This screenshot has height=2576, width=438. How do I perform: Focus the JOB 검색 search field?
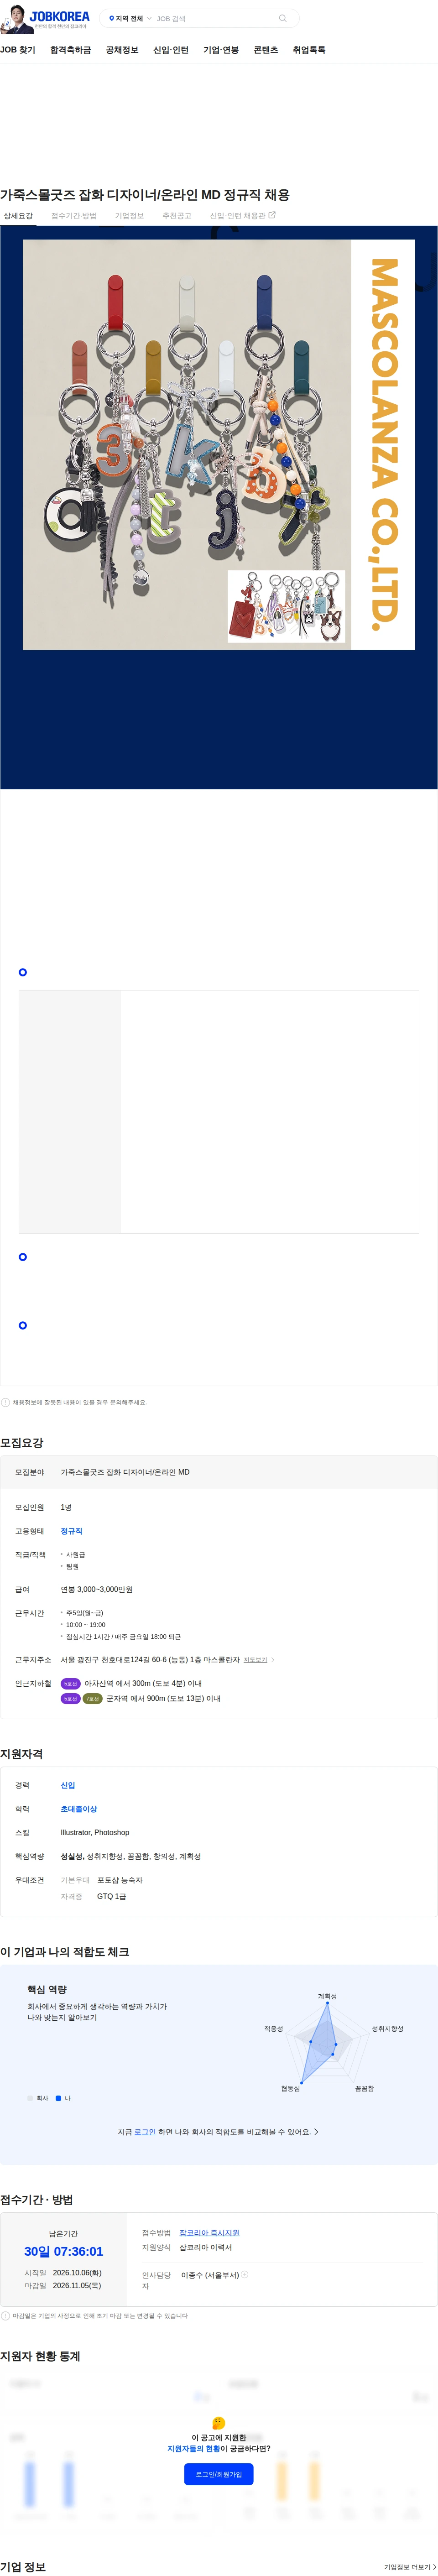click(x=213, y=18)
